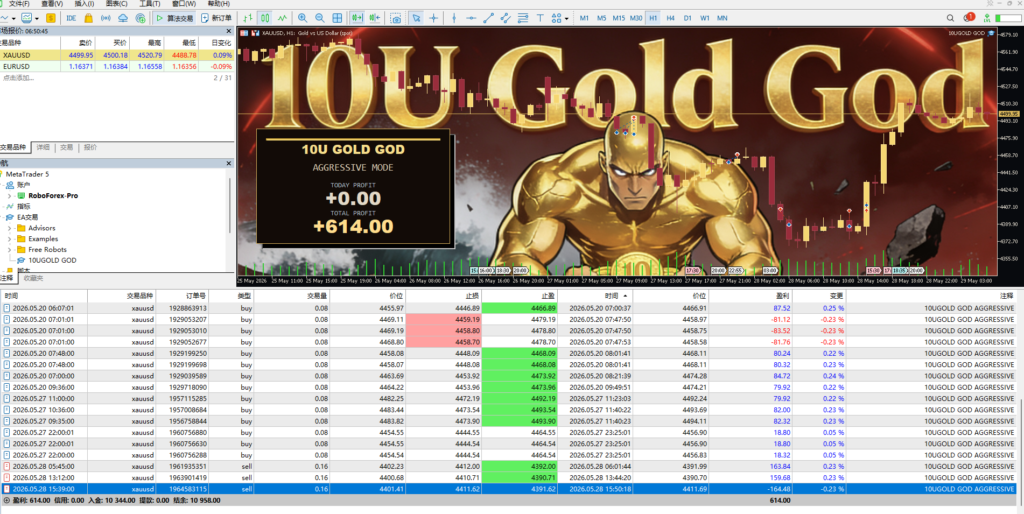Switch chart to bar chart mode
1024x514 pixels.
(x=248, y=18)
